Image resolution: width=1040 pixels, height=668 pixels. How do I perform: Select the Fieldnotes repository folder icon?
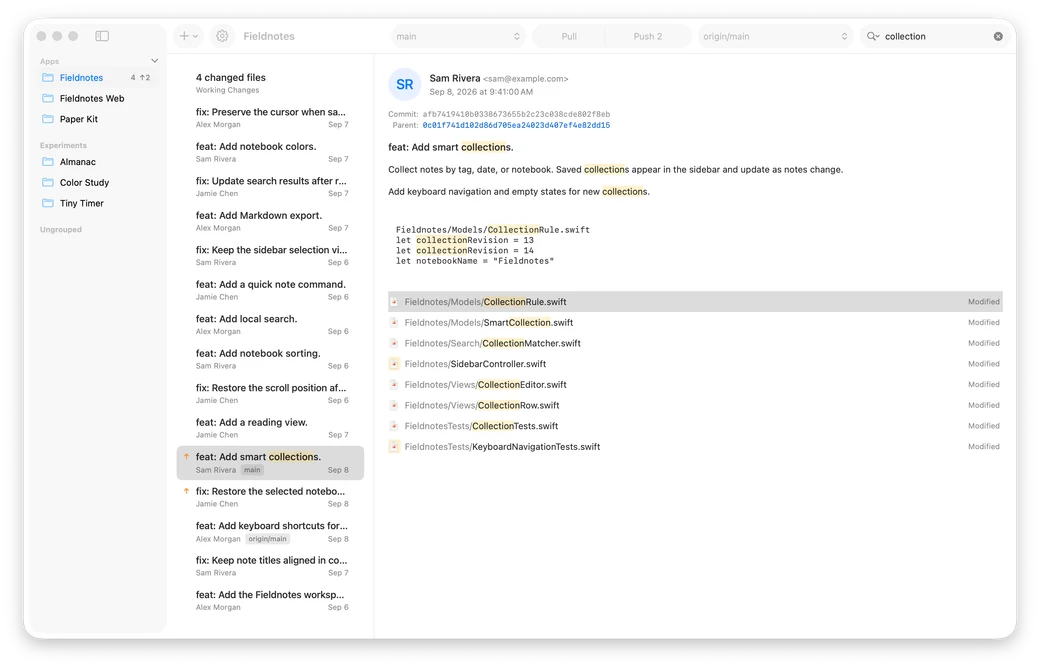pyautogui.click(x=48, y=78)
